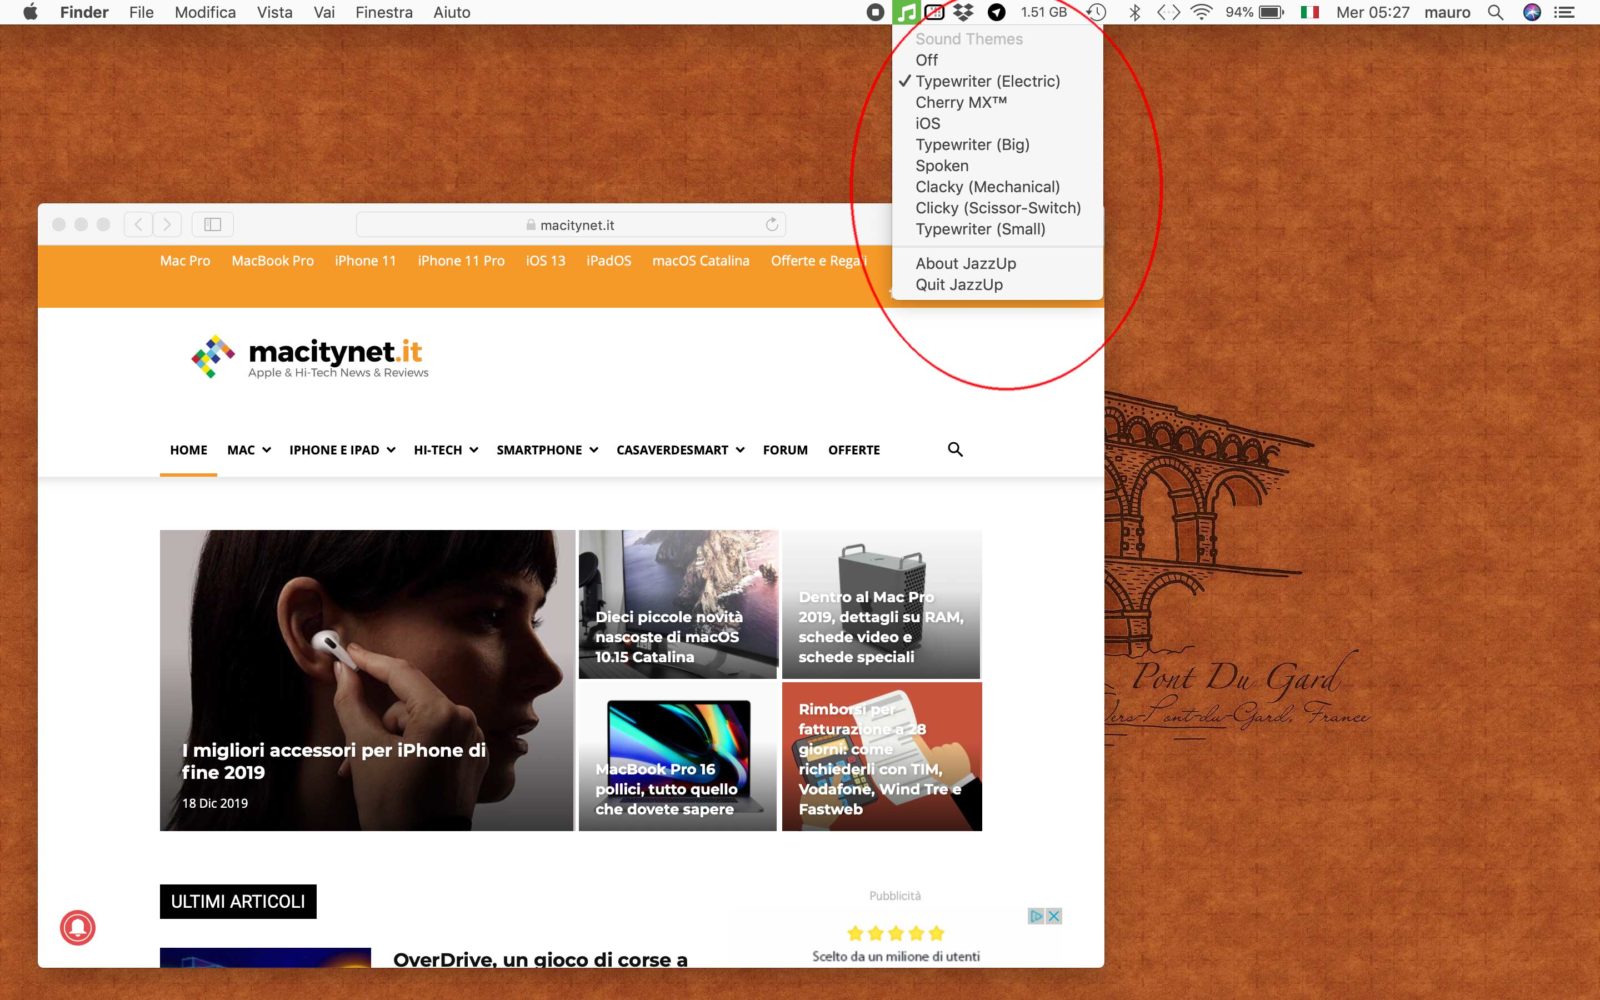Launch Siri from the menu bar
Image resolution: width=1600 pixels, height=1000 pixels.
click(1532, 12)
